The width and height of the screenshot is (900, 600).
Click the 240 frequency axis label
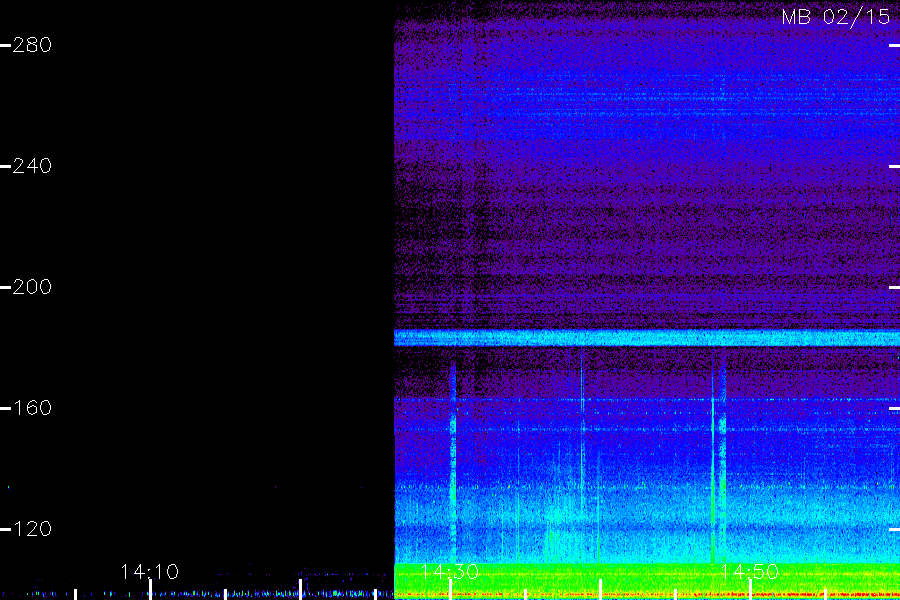coord(32,166)
